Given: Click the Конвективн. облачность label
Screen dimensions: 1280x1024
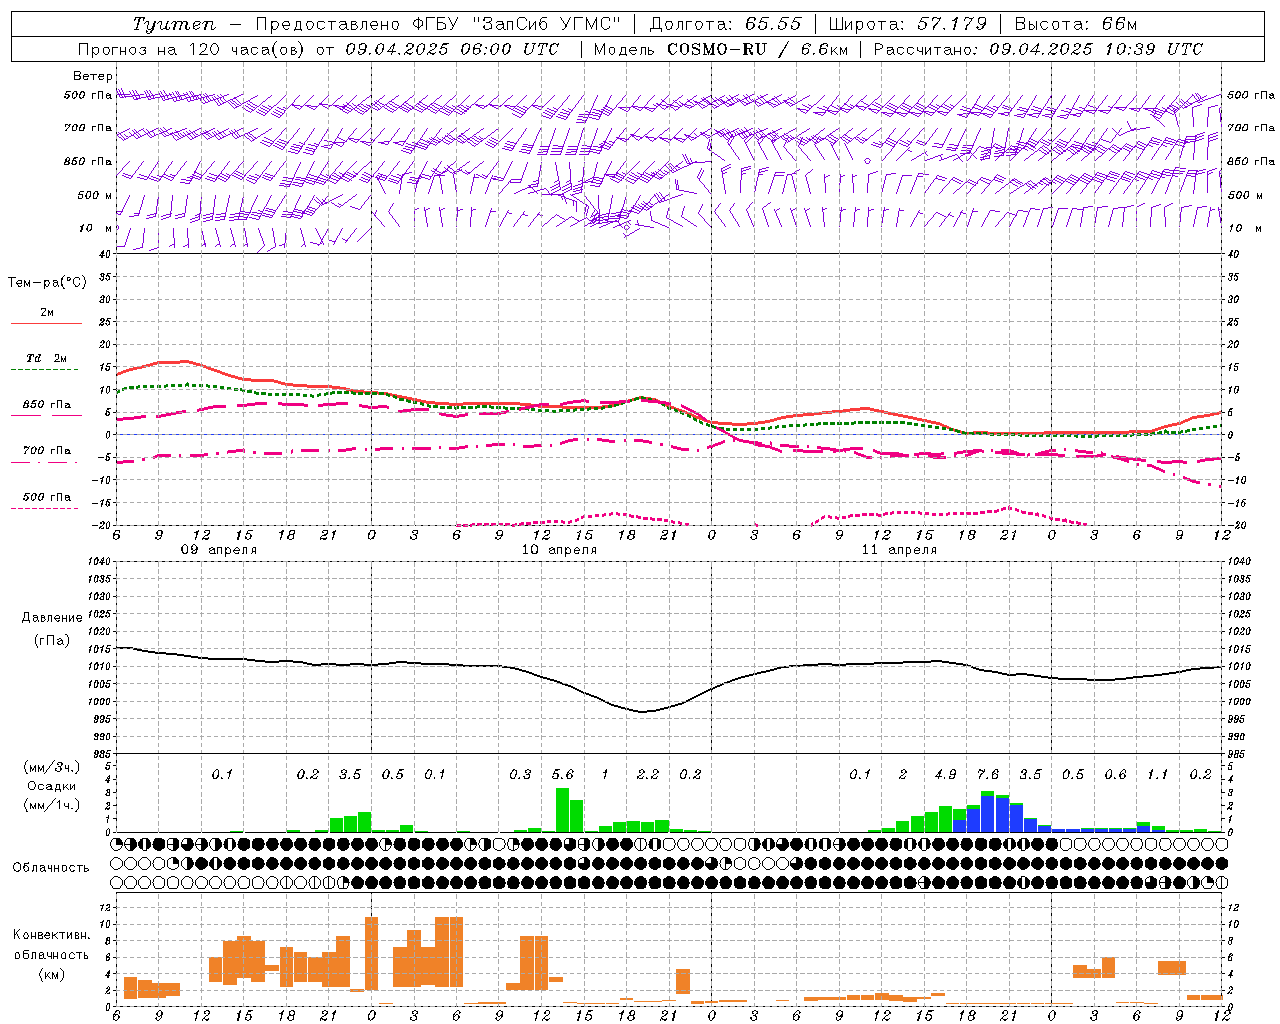Looking at the screenshot, I should [51, 945].
